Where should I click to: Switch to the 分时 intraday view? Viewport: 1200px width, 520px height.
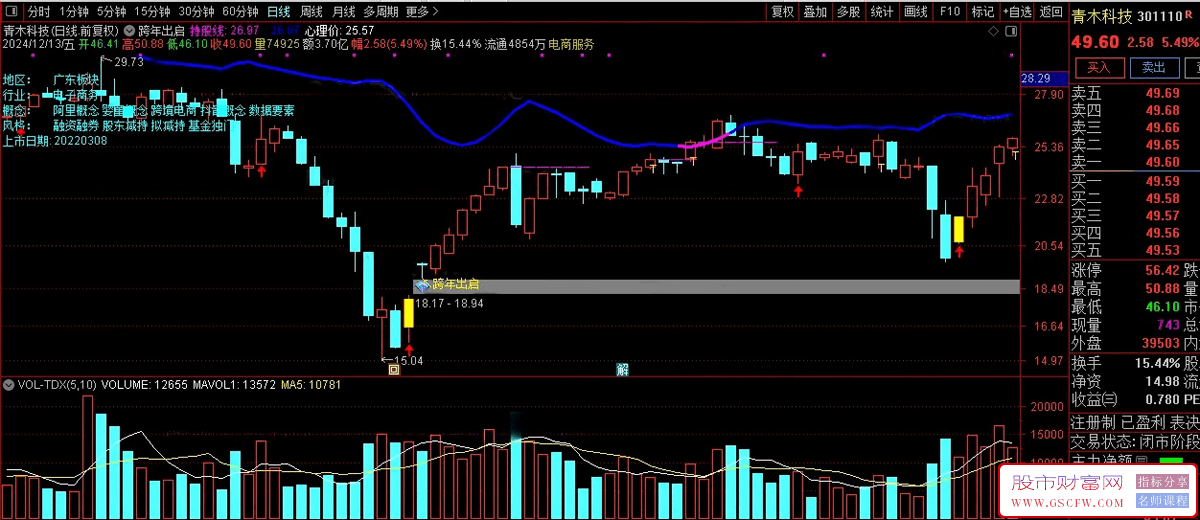tap(38, 12)
